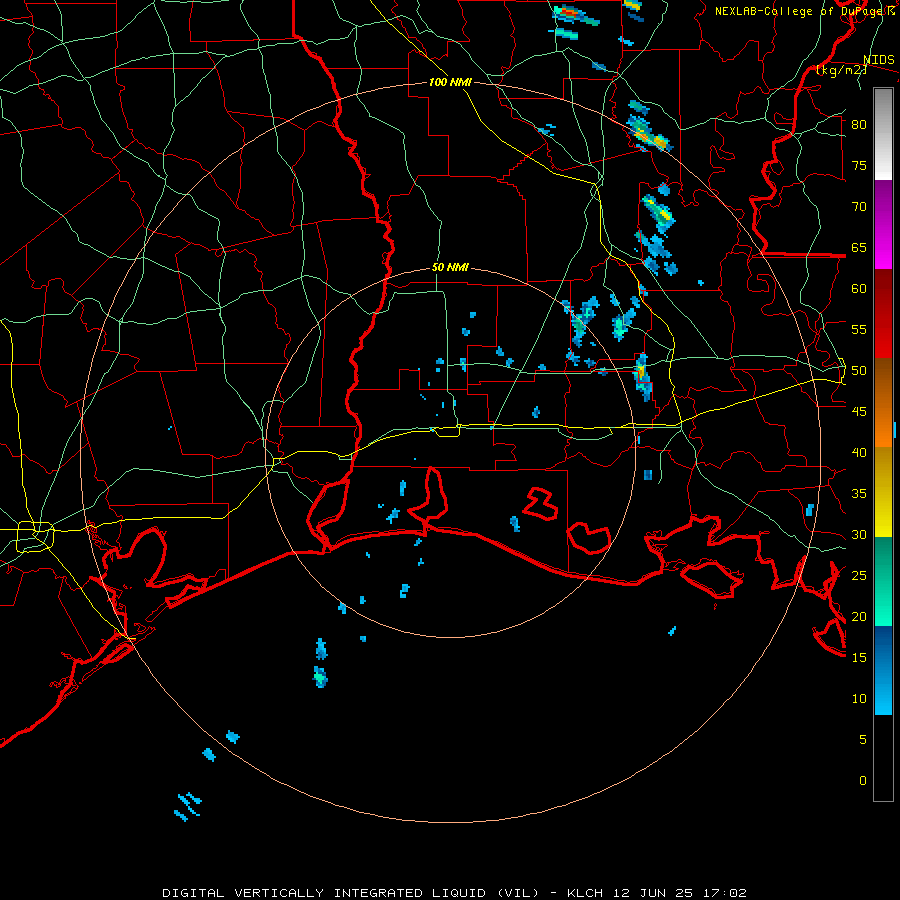
Task: Click the 25 value on the color scale
Action: [859, 576]
